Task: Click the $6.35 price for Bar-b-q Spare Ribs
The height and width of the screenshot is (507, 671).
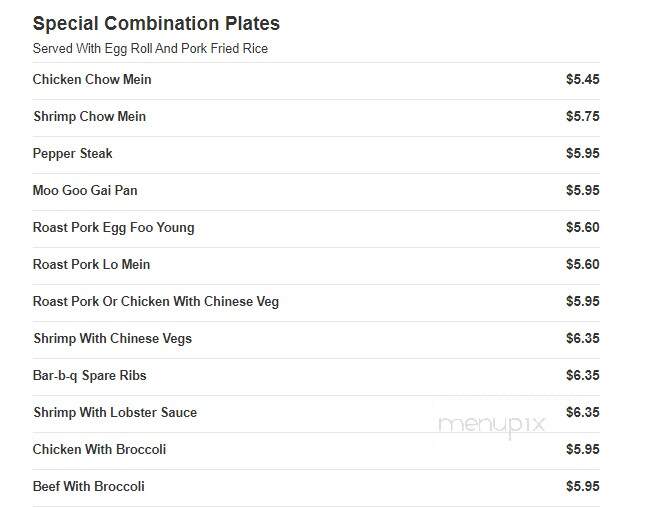Action: pos(582,375)
